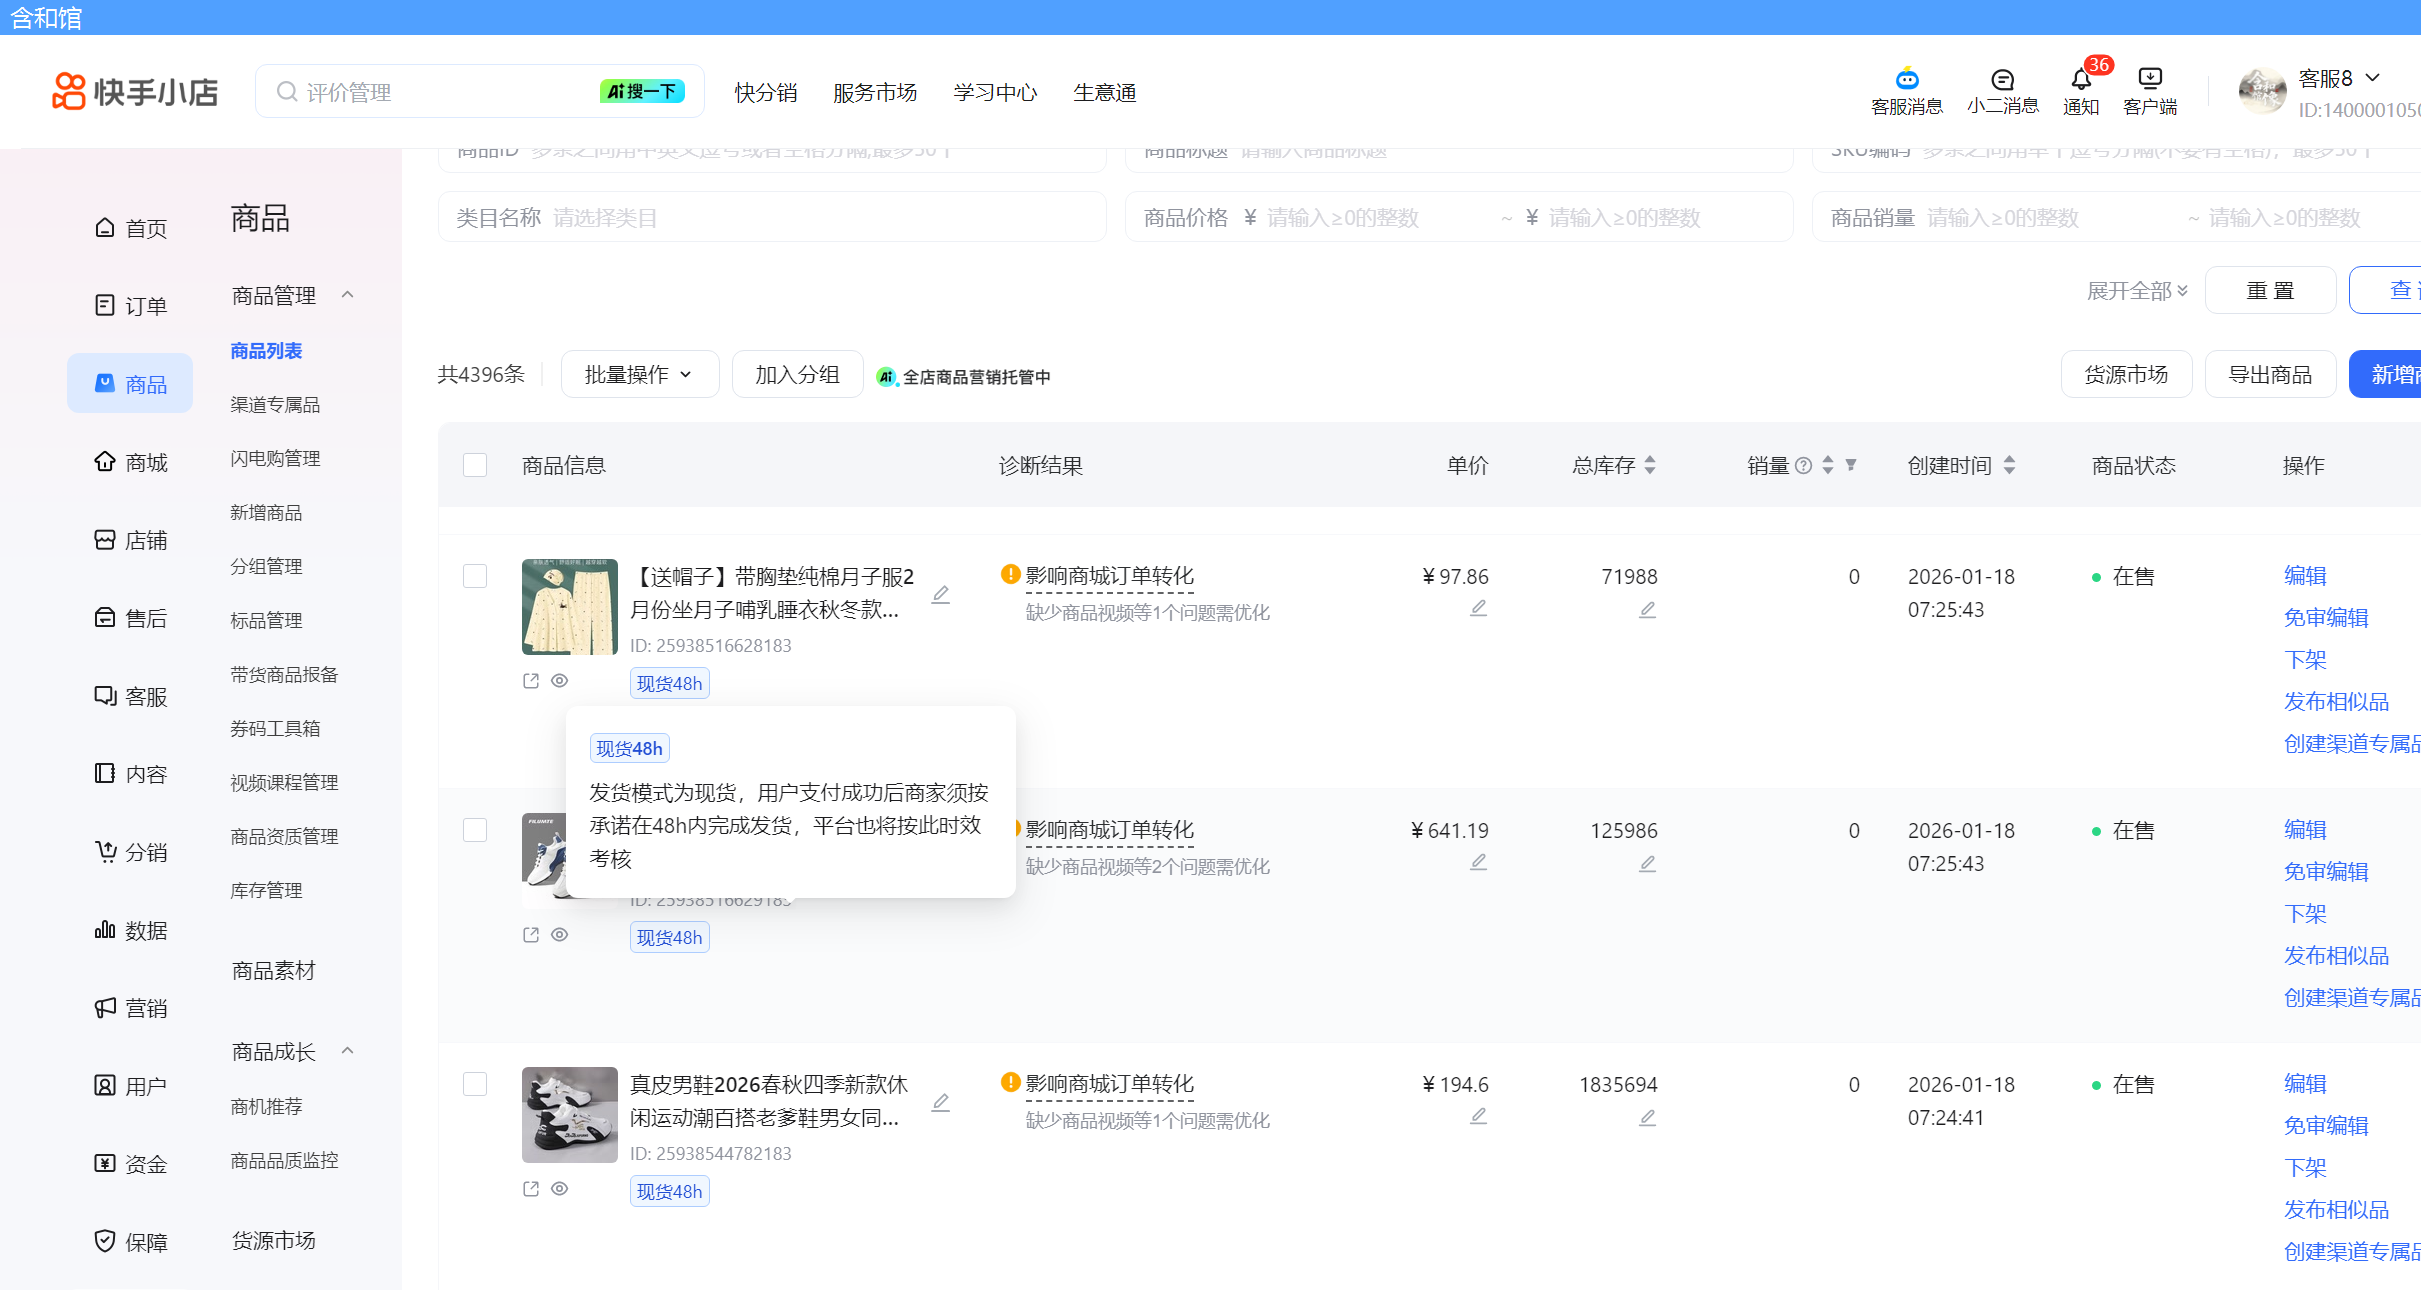
Task: Edit the ¥97.86 price via pencil icon
Action: [1478, 608]
